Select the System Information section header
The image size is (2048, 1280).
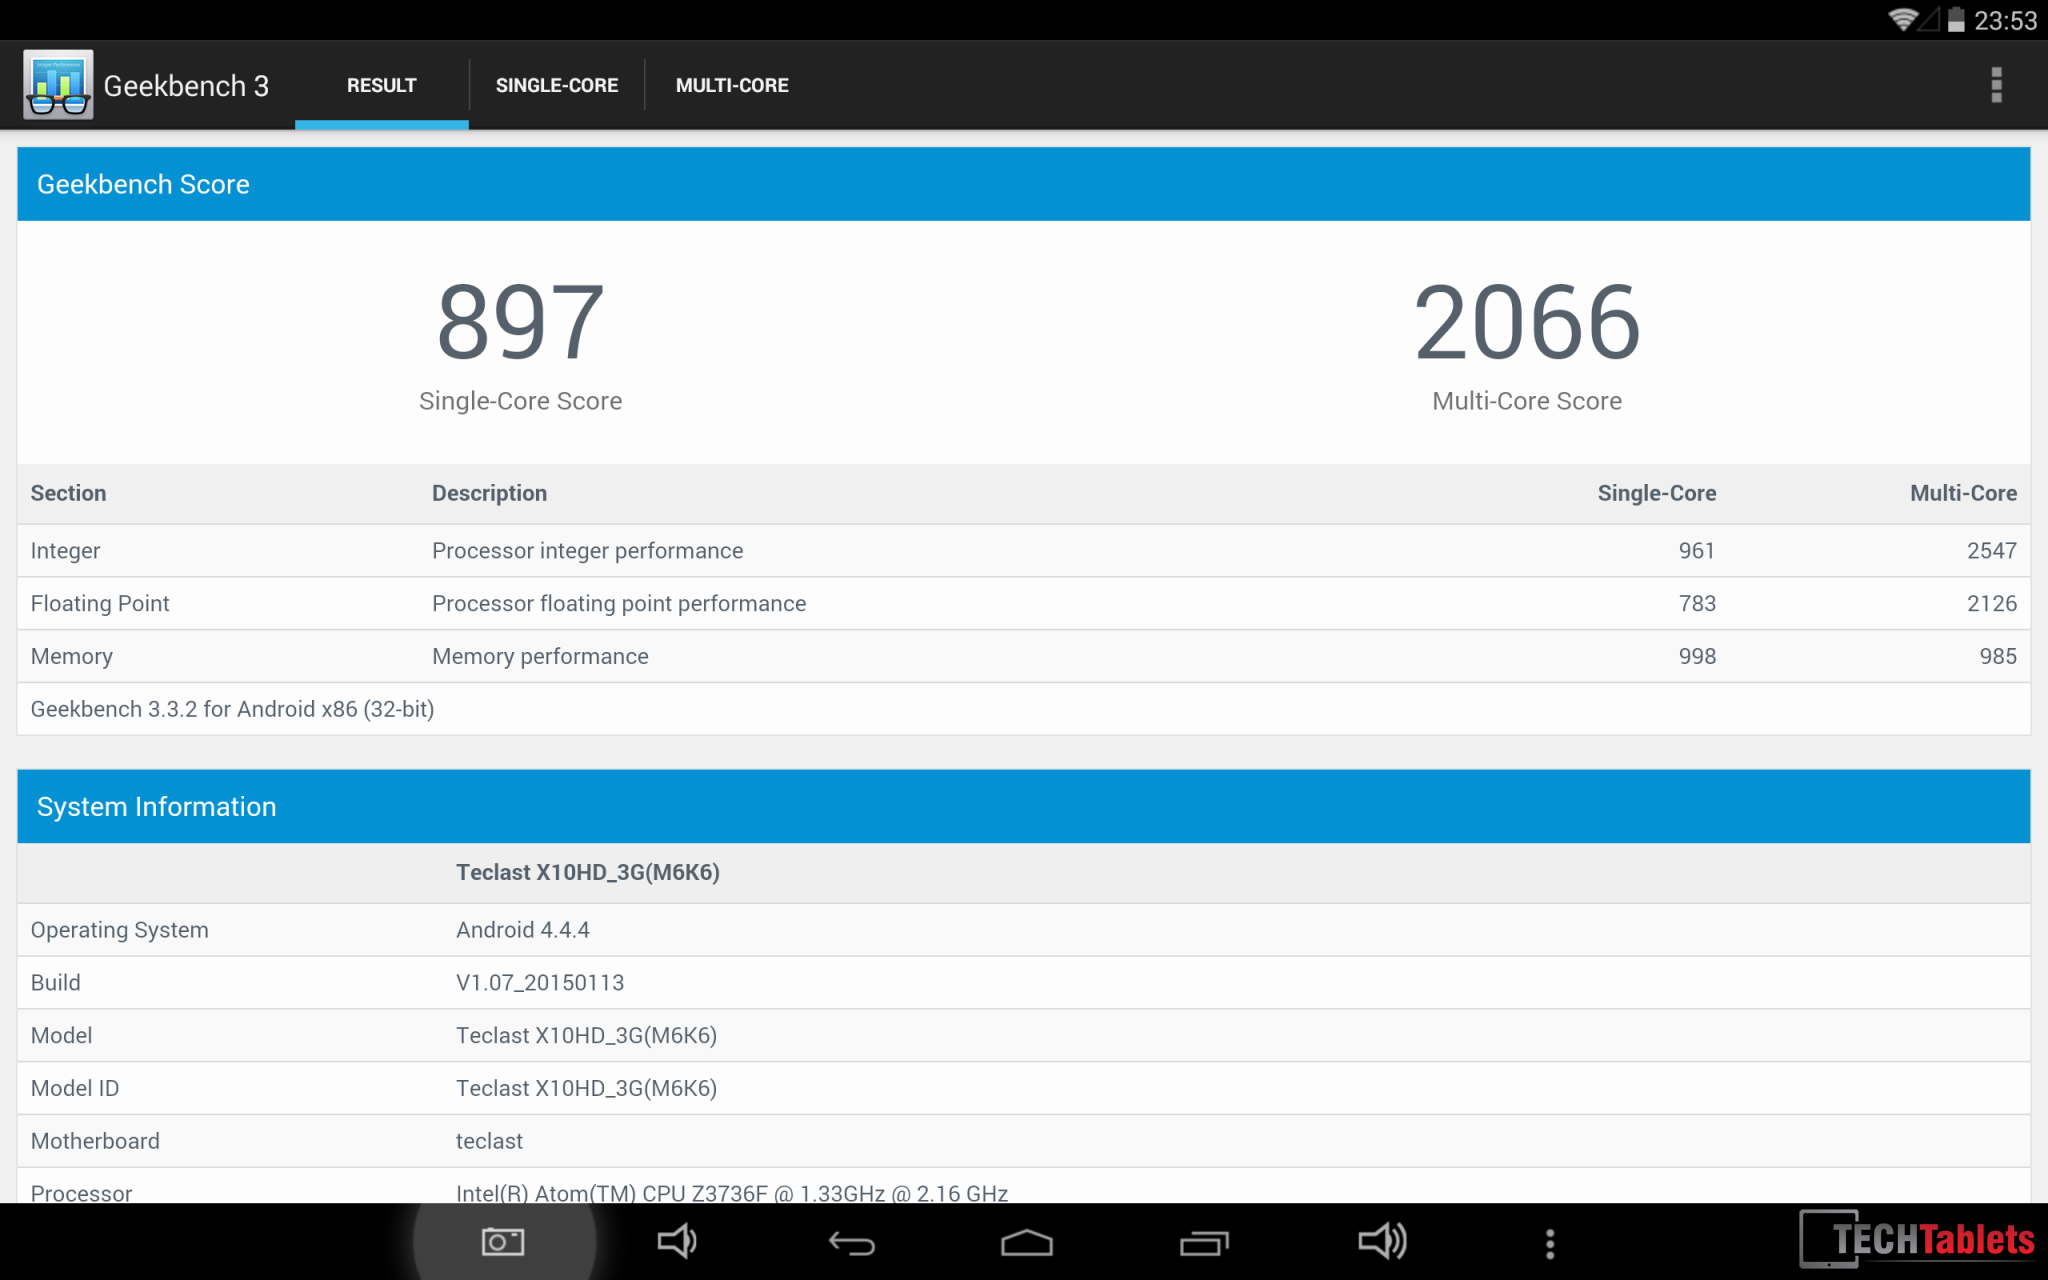pyautogui.click(x=1024, y=806)
